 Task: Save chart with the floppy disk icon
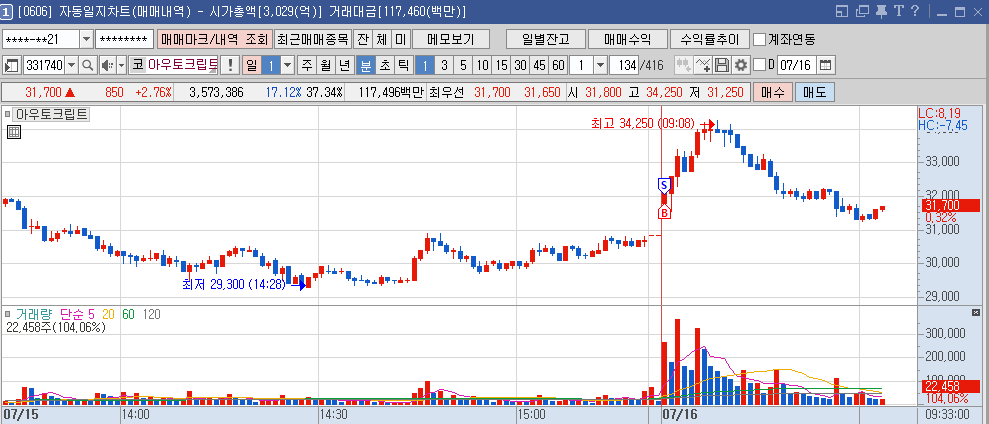pyautogui.click(x=722, y=65)
